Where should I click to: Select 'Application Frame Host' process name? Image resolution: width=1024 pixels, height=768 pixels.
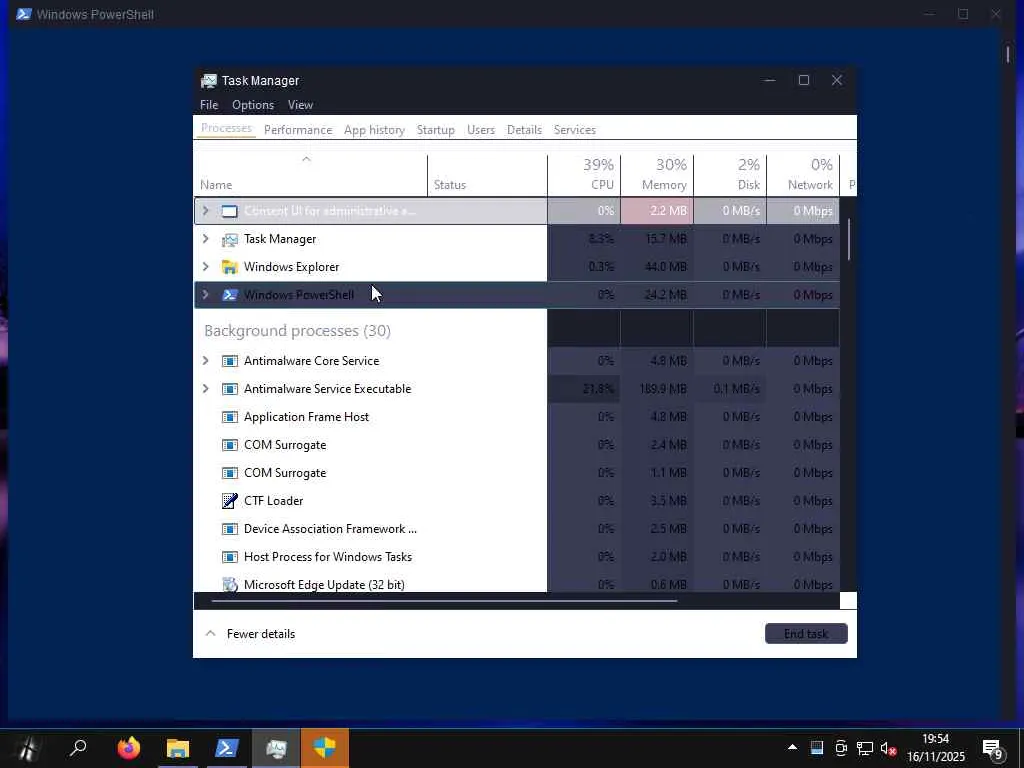[x=306, y=417]
